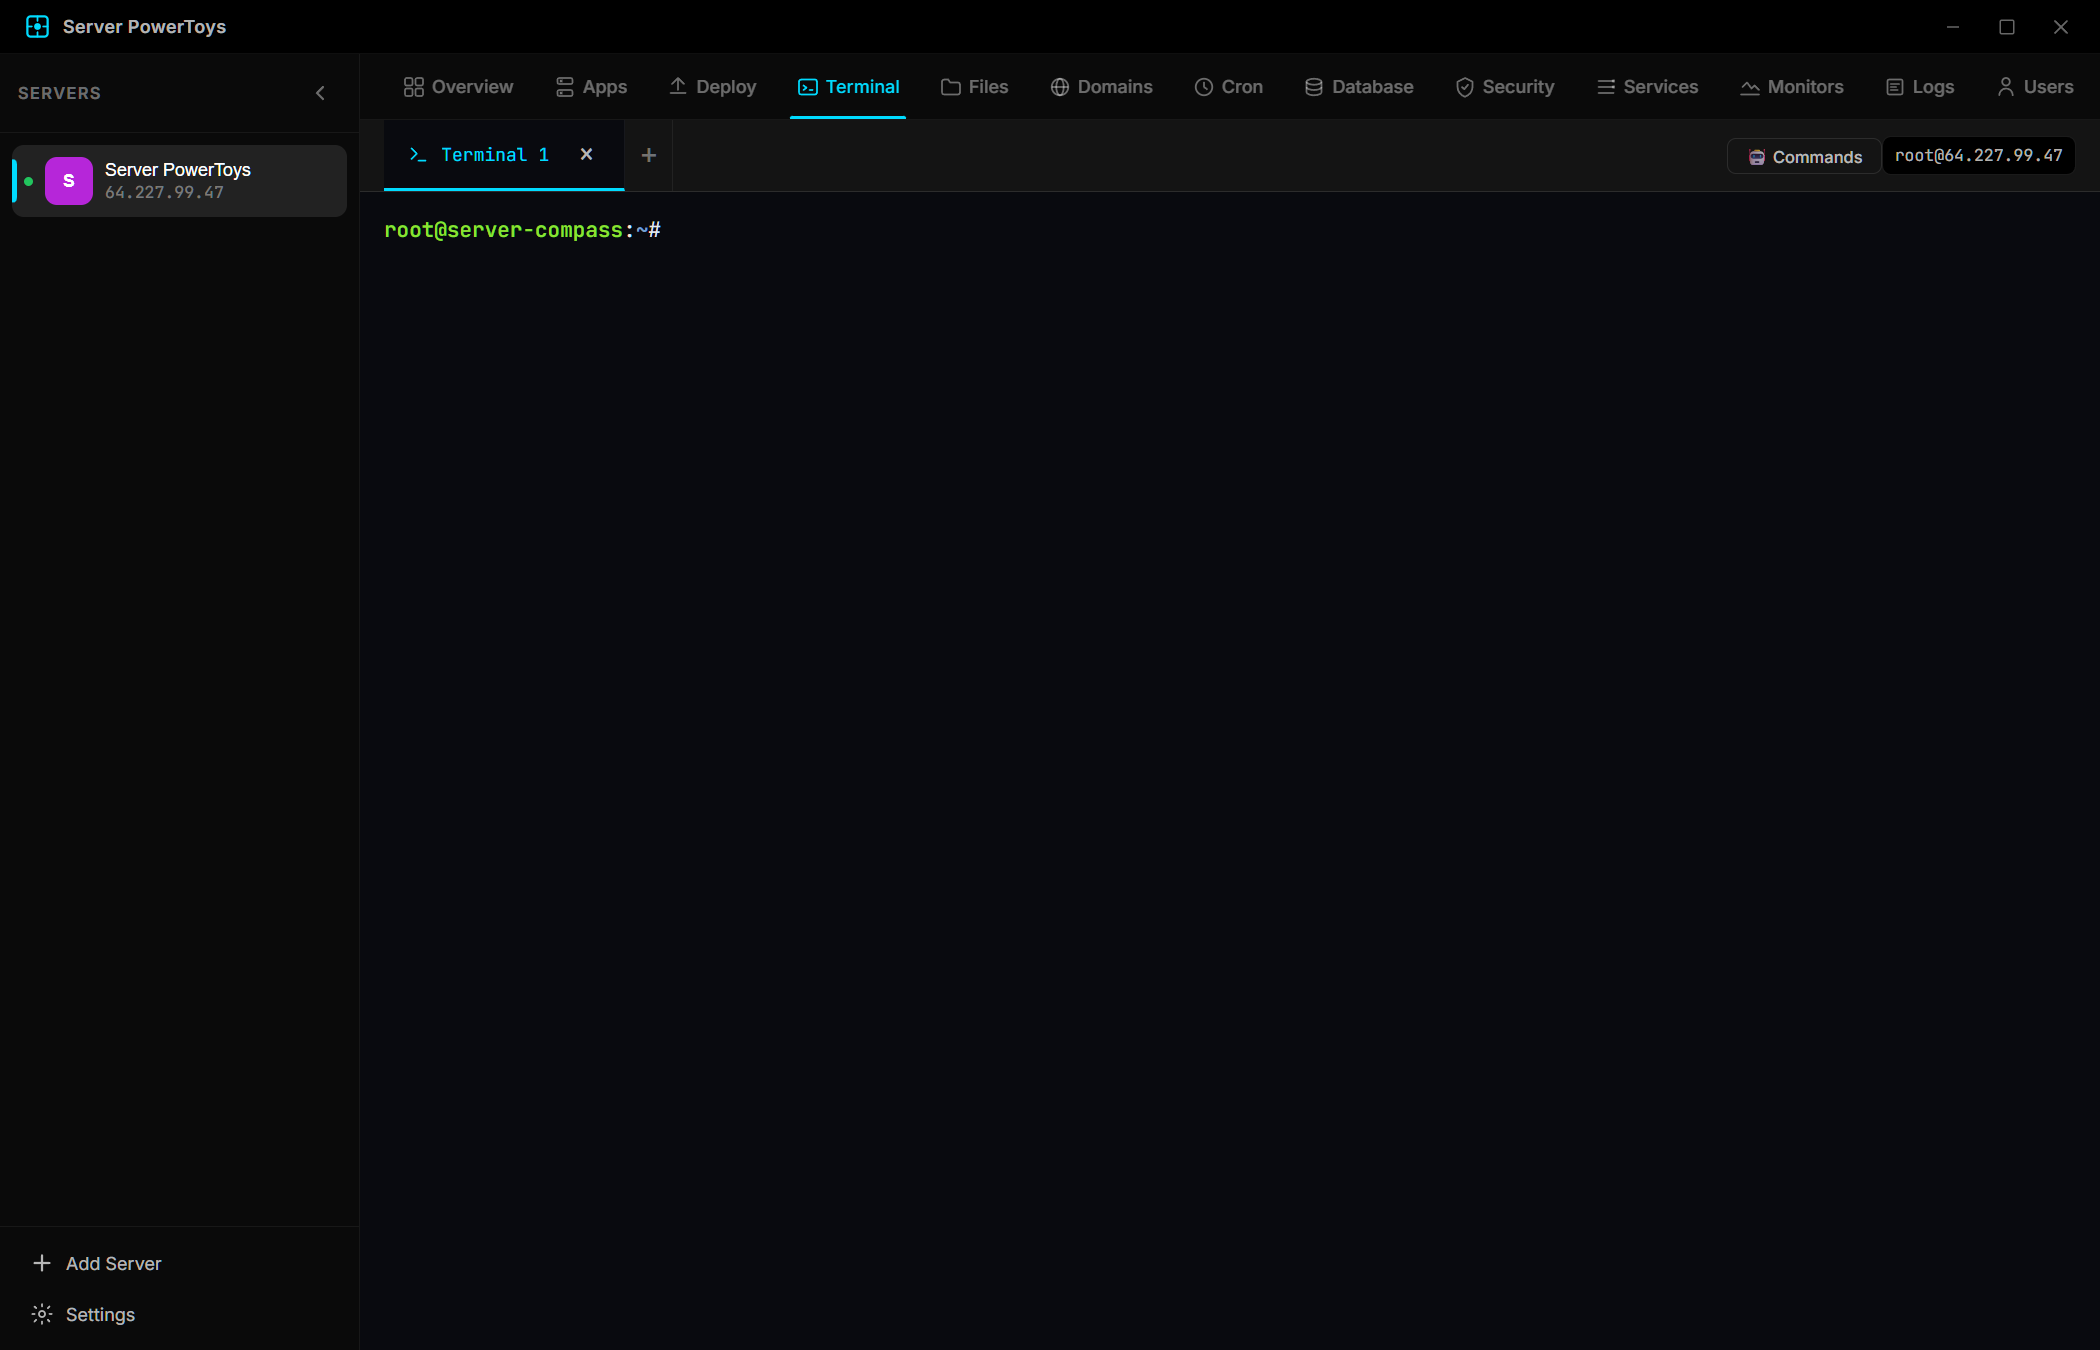Click the purple server avatar swatch

coord(68,181)
